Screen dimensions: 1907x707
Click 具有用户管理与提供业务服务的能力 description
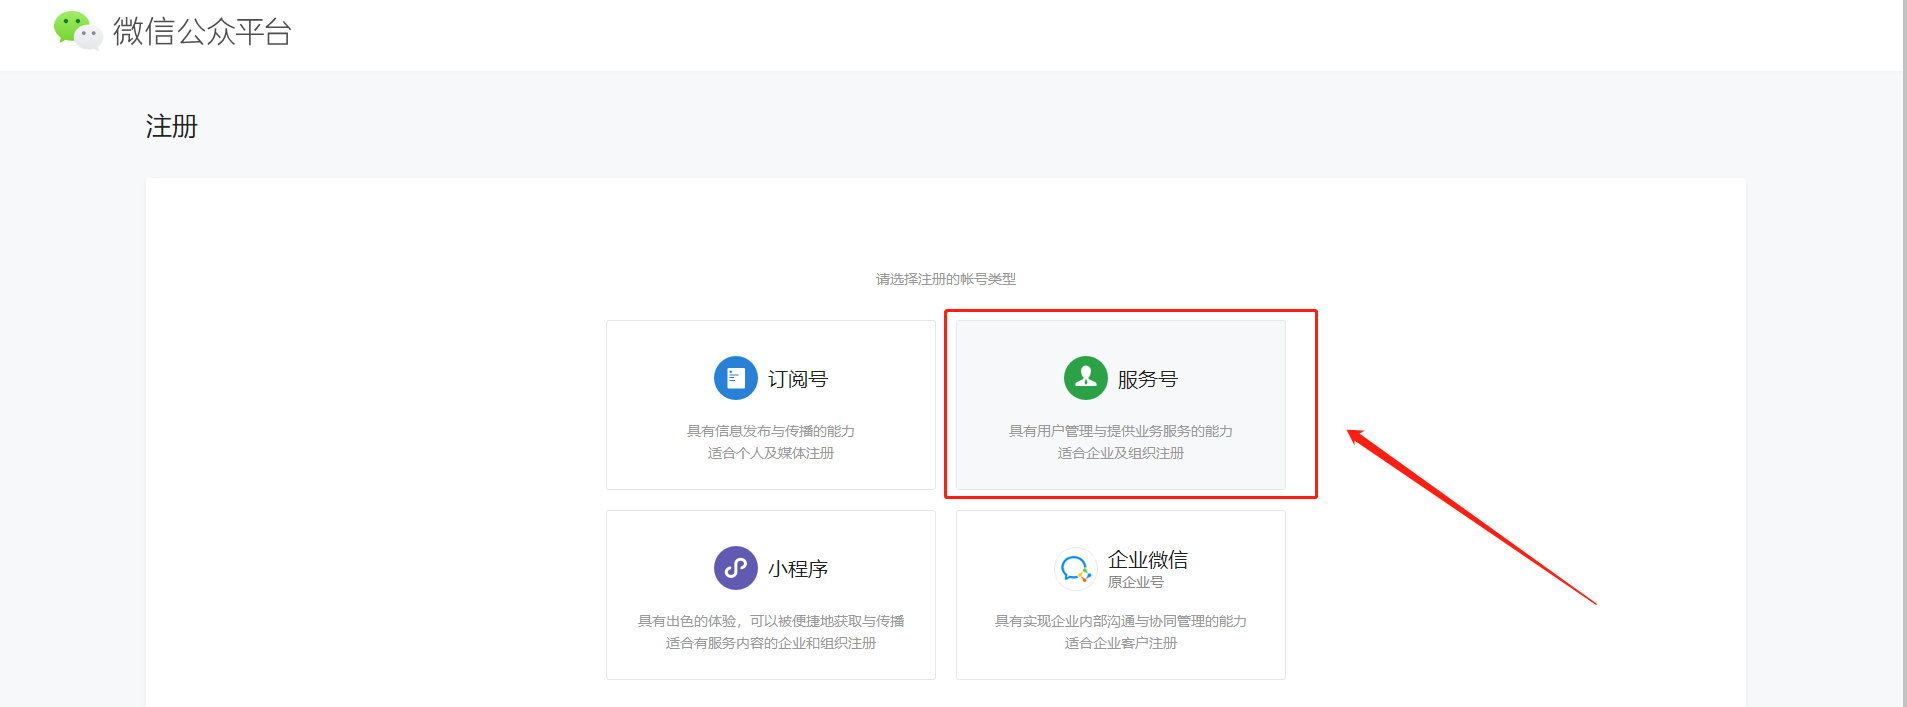pos(1121,431)
